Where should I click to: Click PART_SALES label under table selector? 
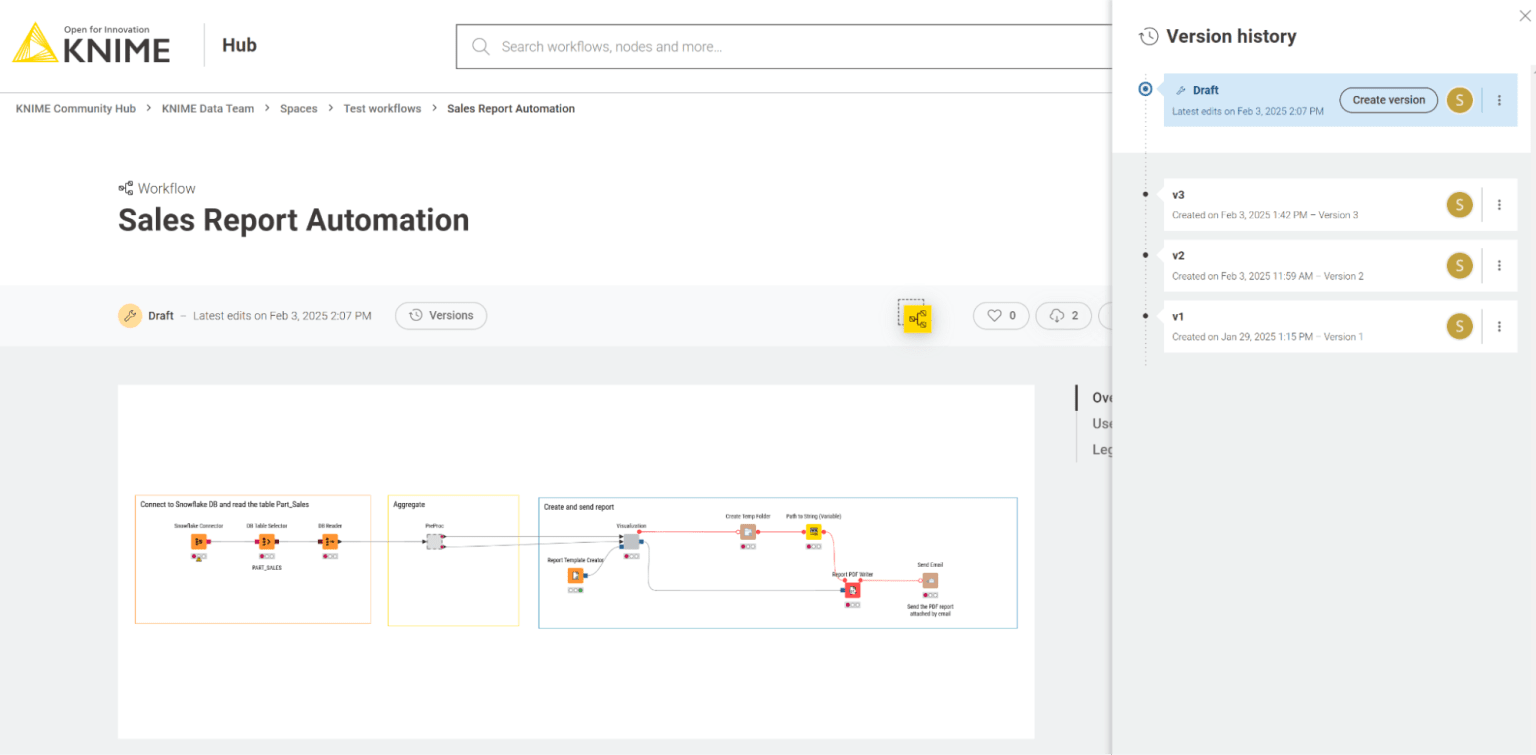coord(266,567)
